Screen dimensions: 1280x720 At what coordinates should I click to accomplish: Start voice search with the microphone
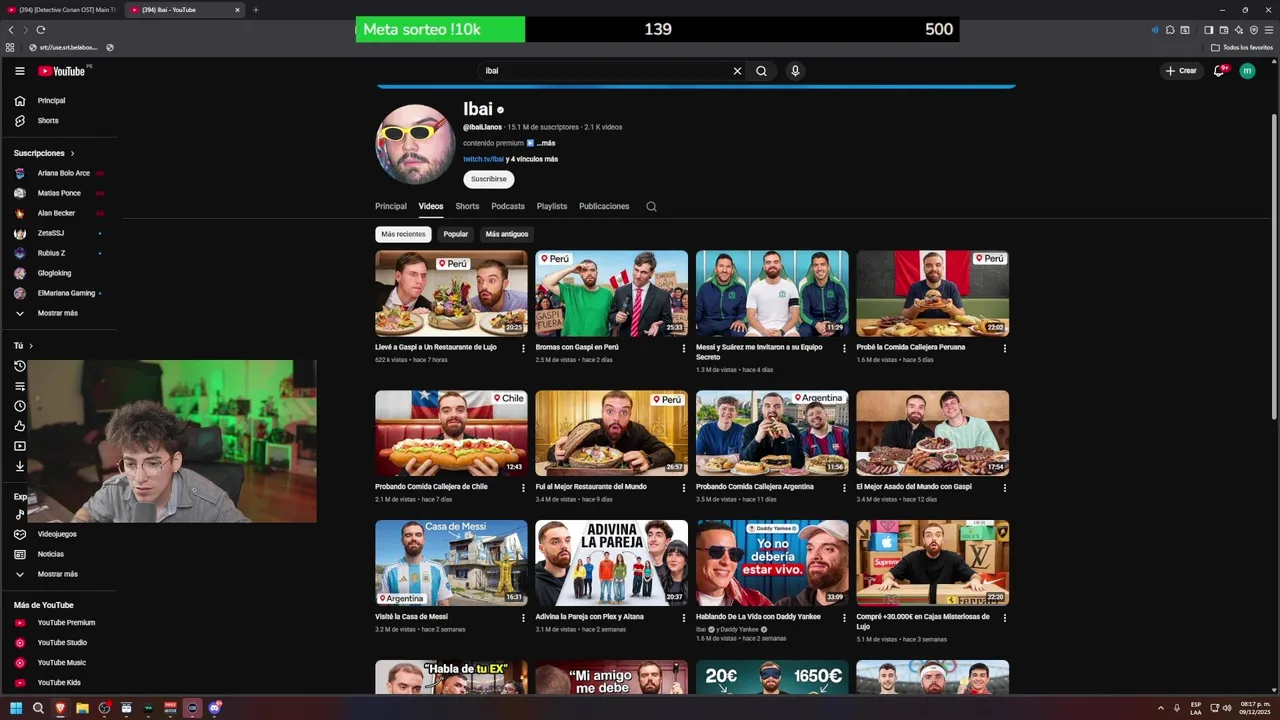(x=795, y=71)
